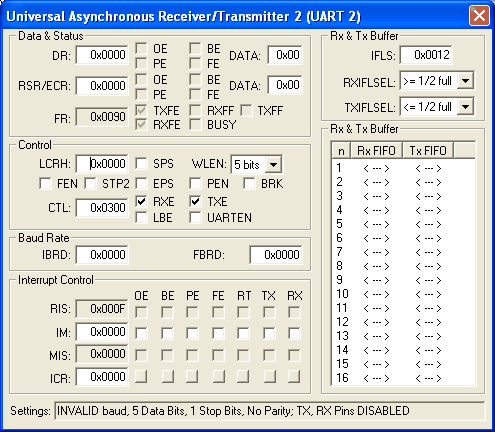Click the read-only RIS value 0x000F

pyautogui.click(x=102, y=309)
